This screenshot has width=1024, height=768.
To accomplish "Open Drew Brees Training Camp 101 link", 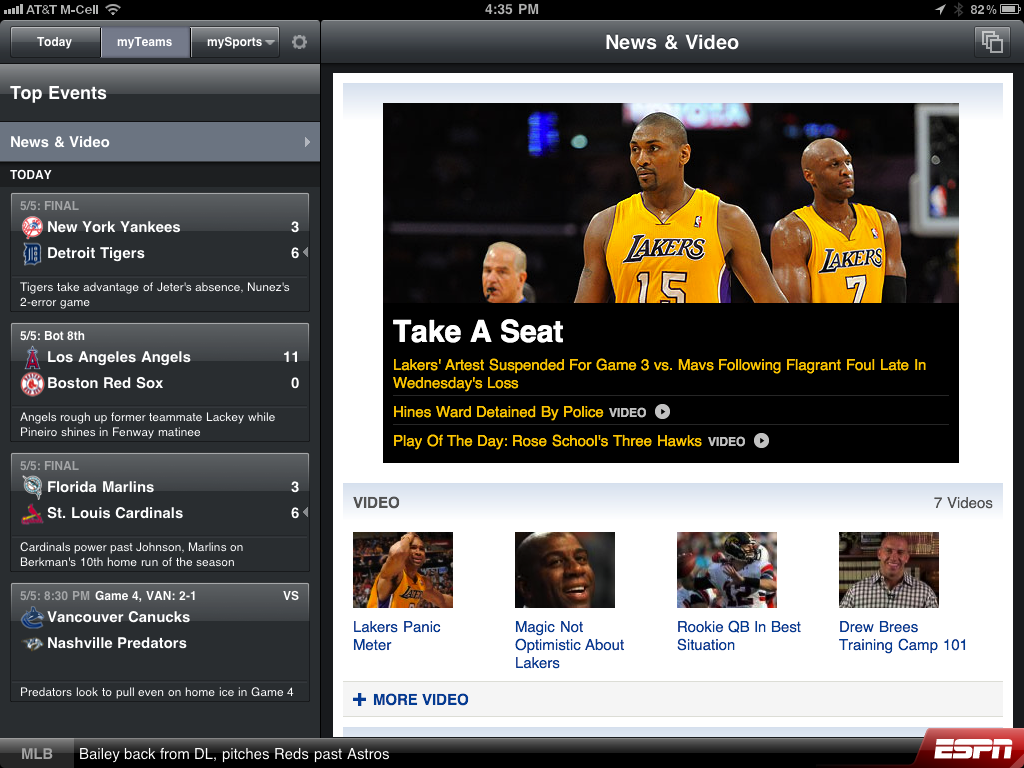I will (903, 636).
